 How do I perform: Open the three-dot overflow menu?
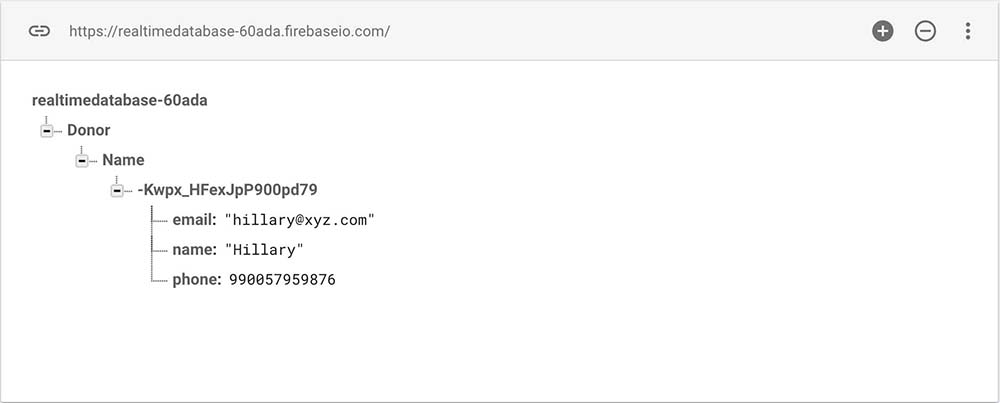tap(967, 31)
